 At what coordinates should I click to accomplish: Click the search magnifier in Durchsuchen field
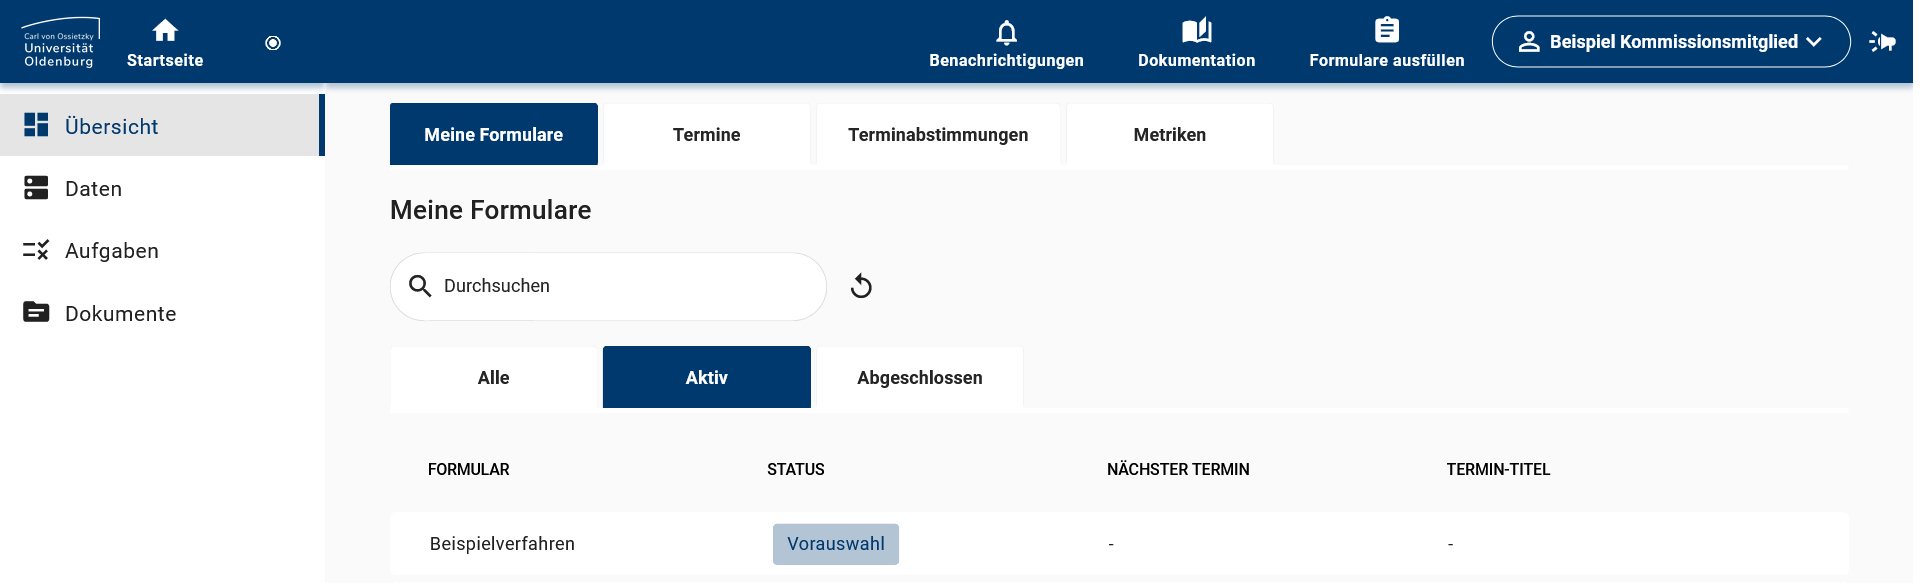coord(420,286)
